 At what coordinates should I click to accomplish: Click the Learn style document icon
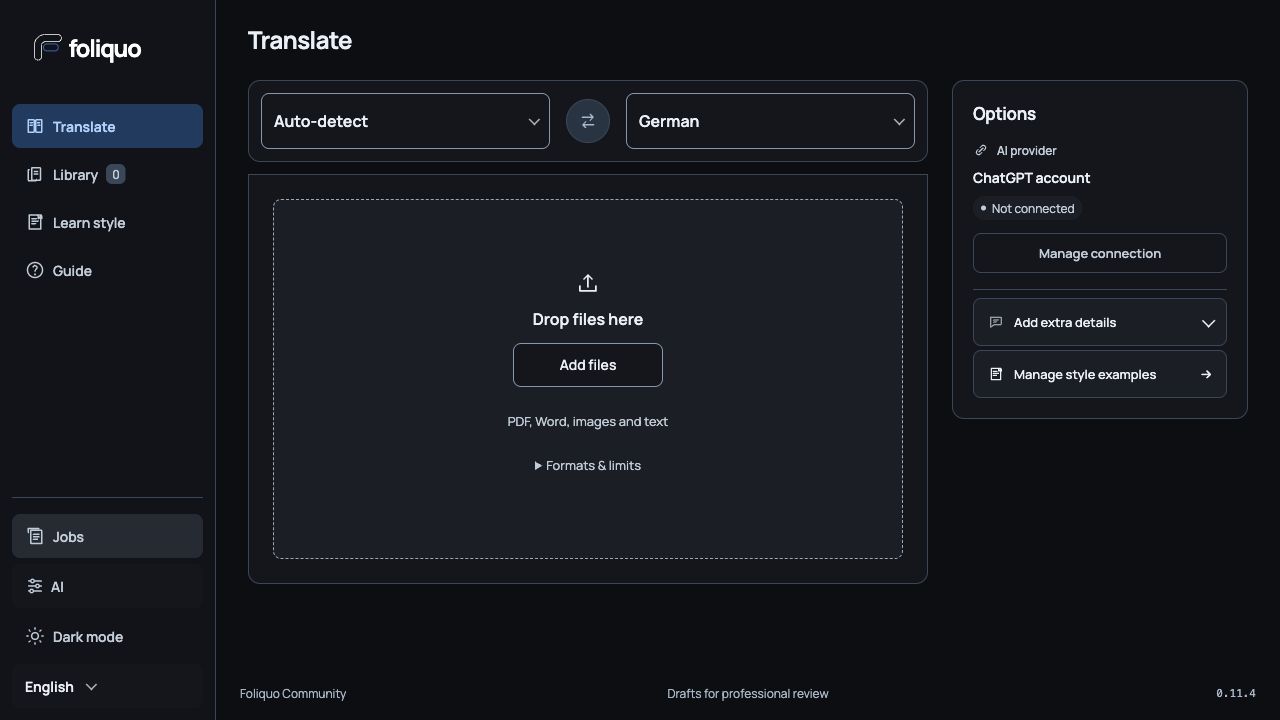(35, 222)
